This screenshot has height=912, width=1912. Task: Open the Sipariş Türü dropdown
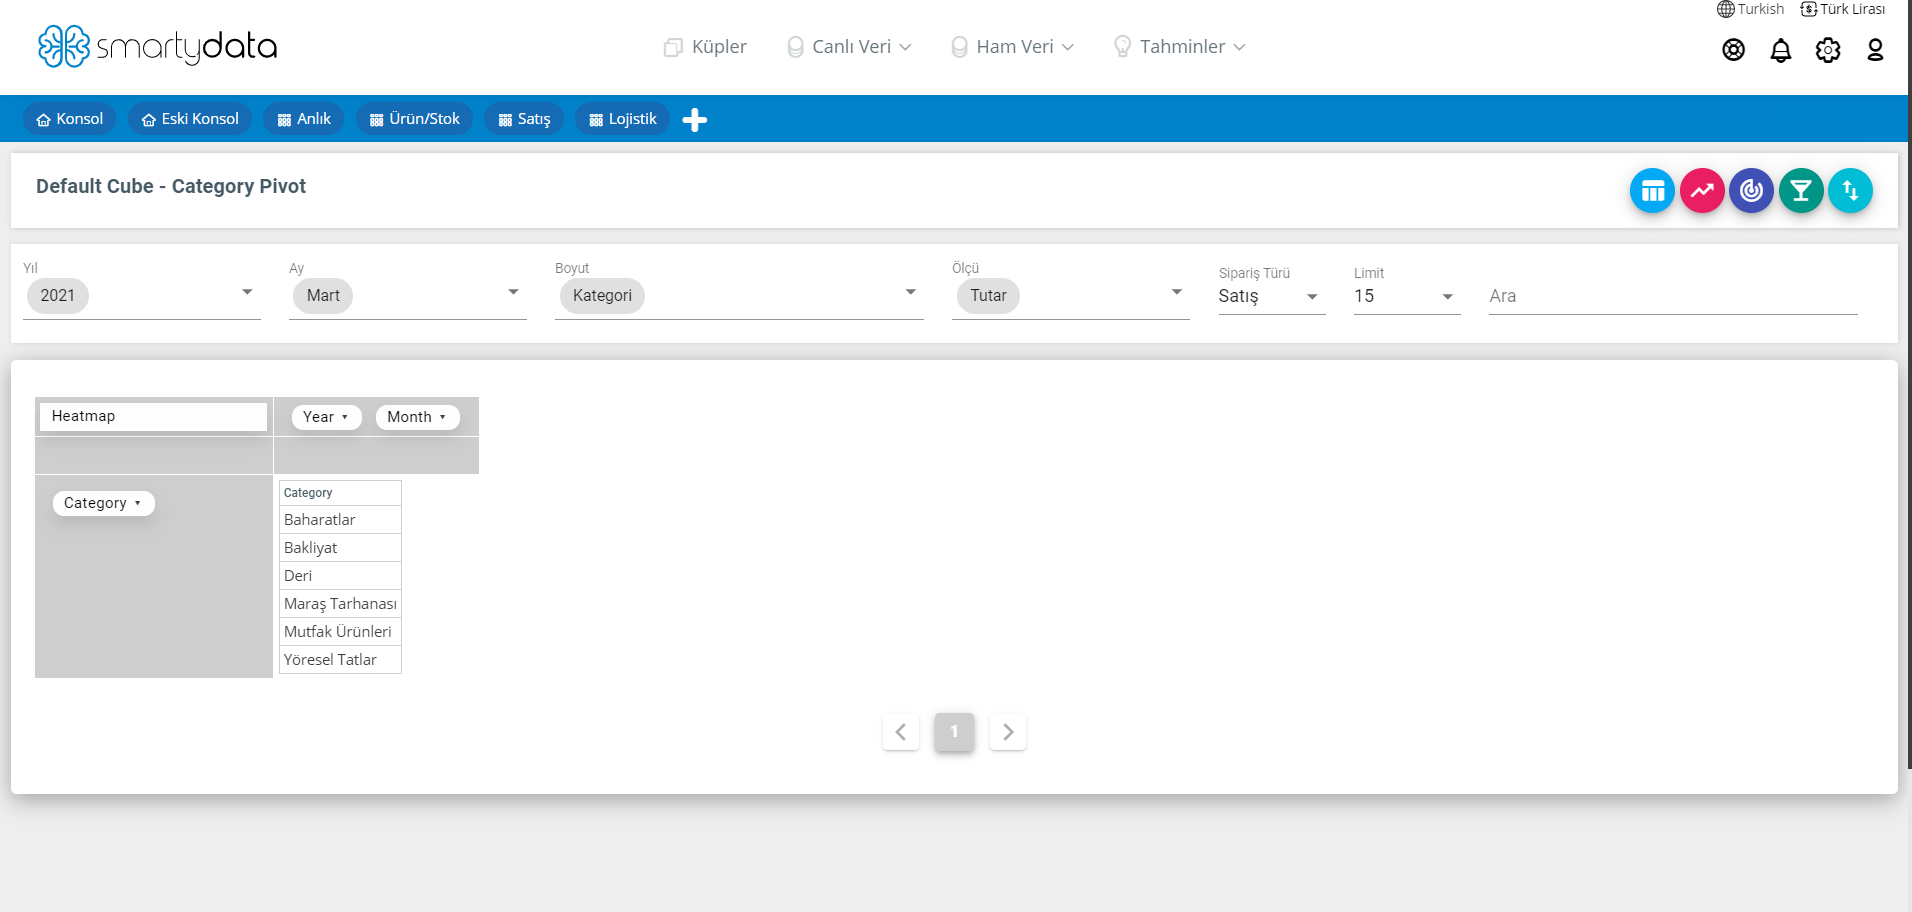click(x=1272, y=296)
